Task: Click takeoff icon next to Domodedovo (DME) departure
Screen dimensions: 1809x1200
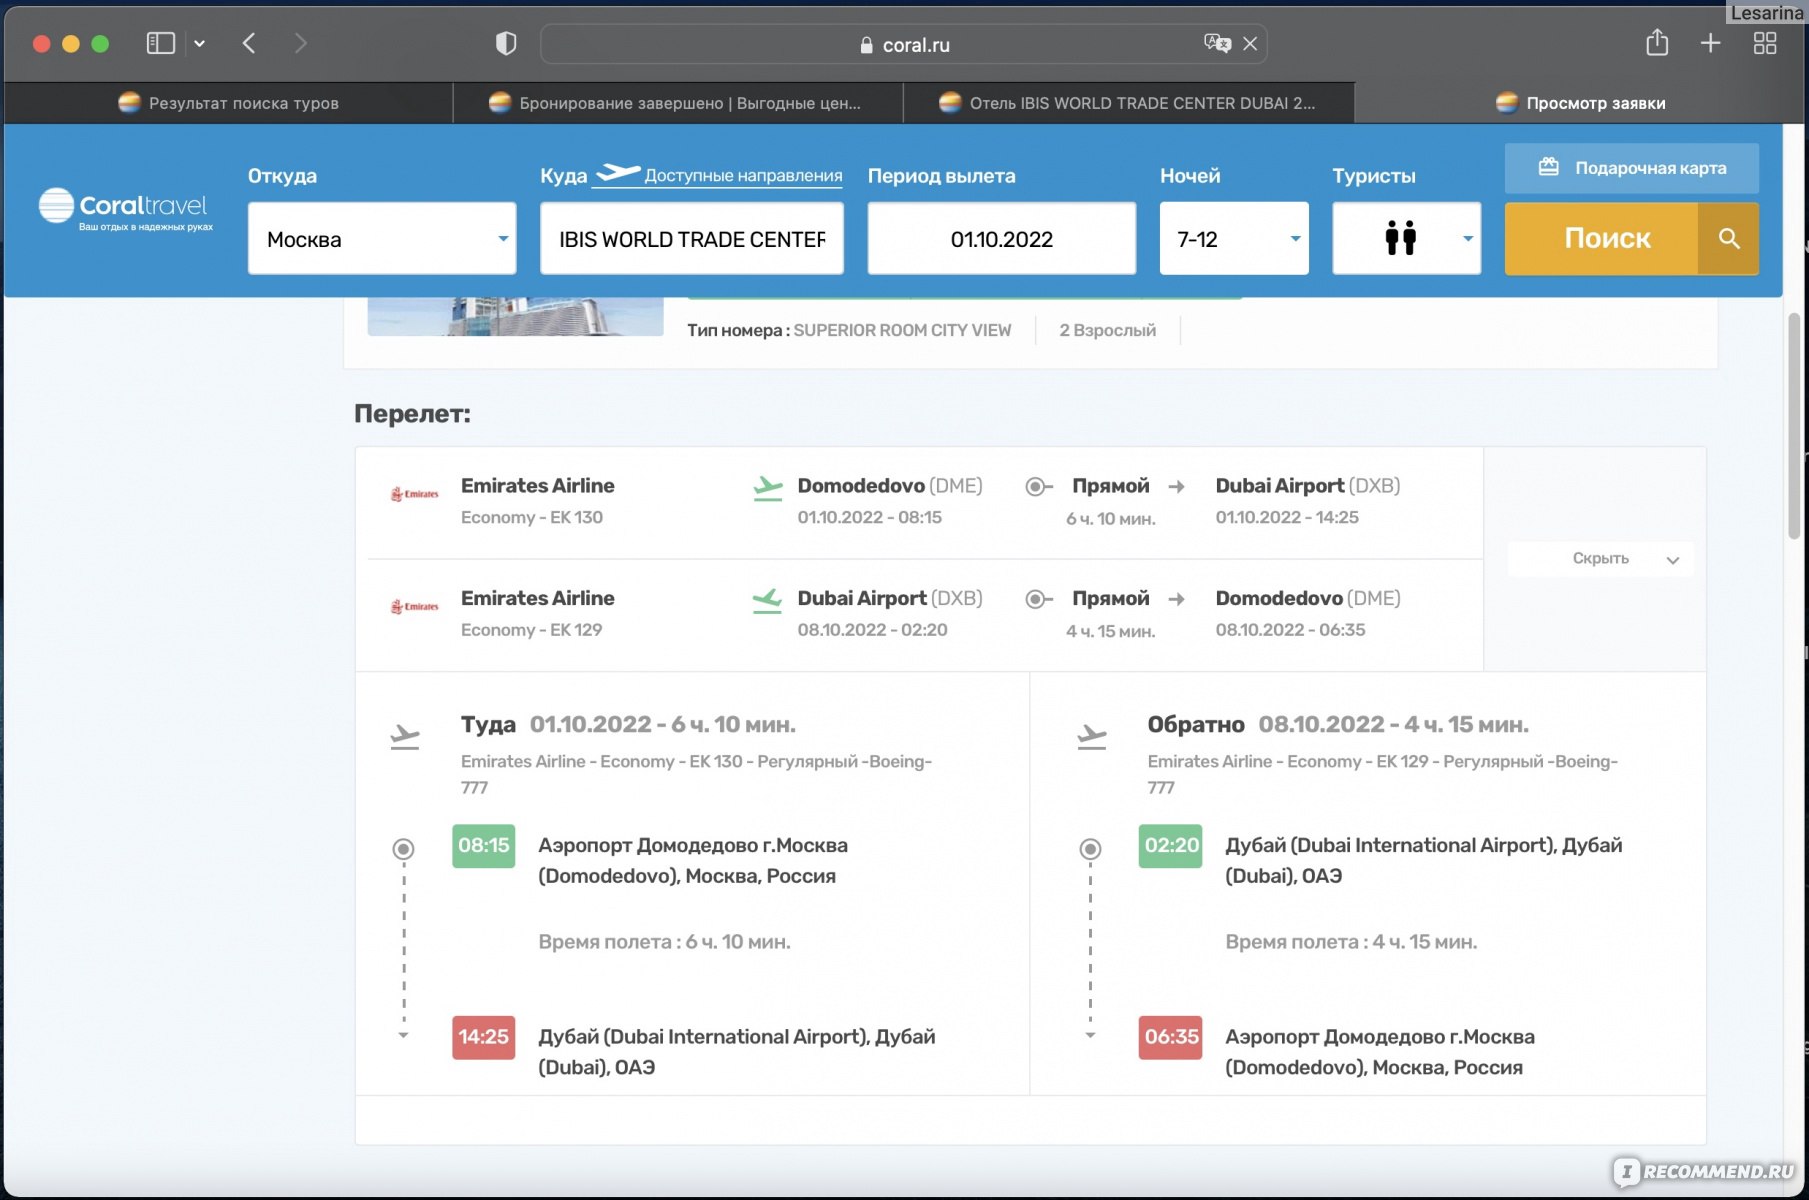Action: [x=767, y=488]
